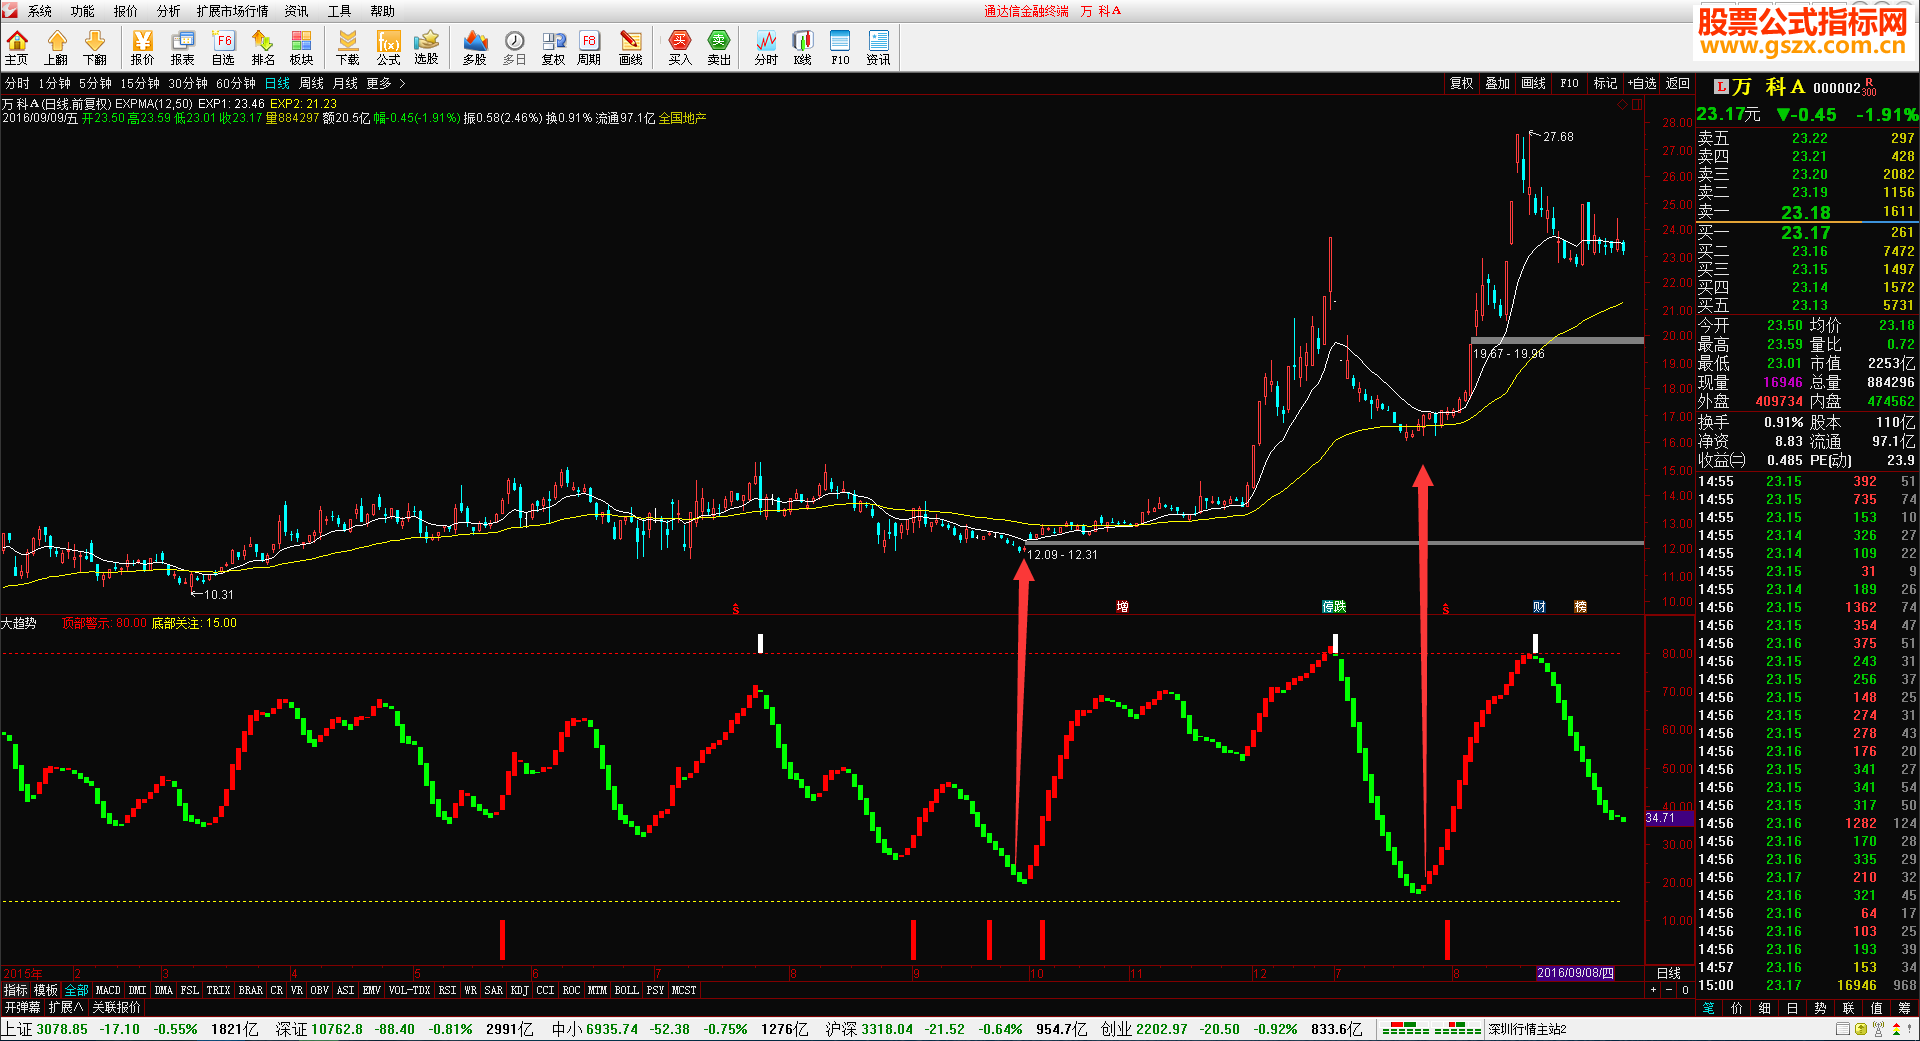The height and width of the screenshot is (1041, 1920).
Task: Switch to the 1分钟 period
Action: click(54, 83)
